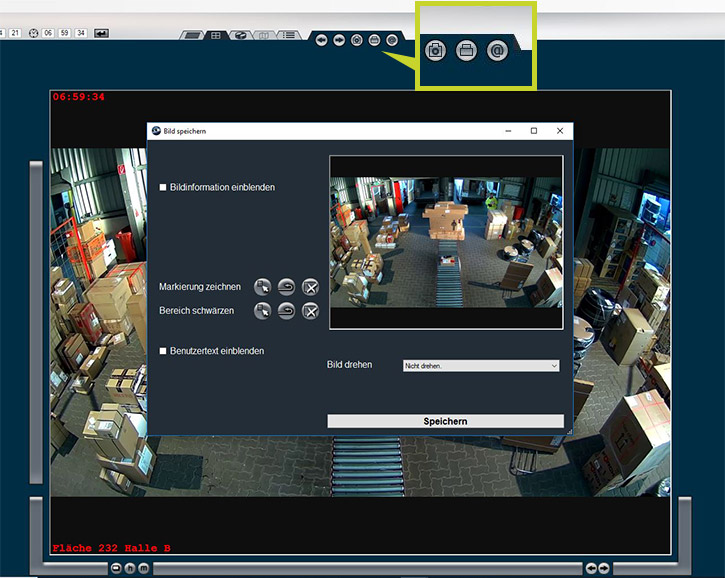This screenshot has width=725, height=578.
Task: Undo last marking in 'Markierung zeichnen' row
Action: pos(286,287)
